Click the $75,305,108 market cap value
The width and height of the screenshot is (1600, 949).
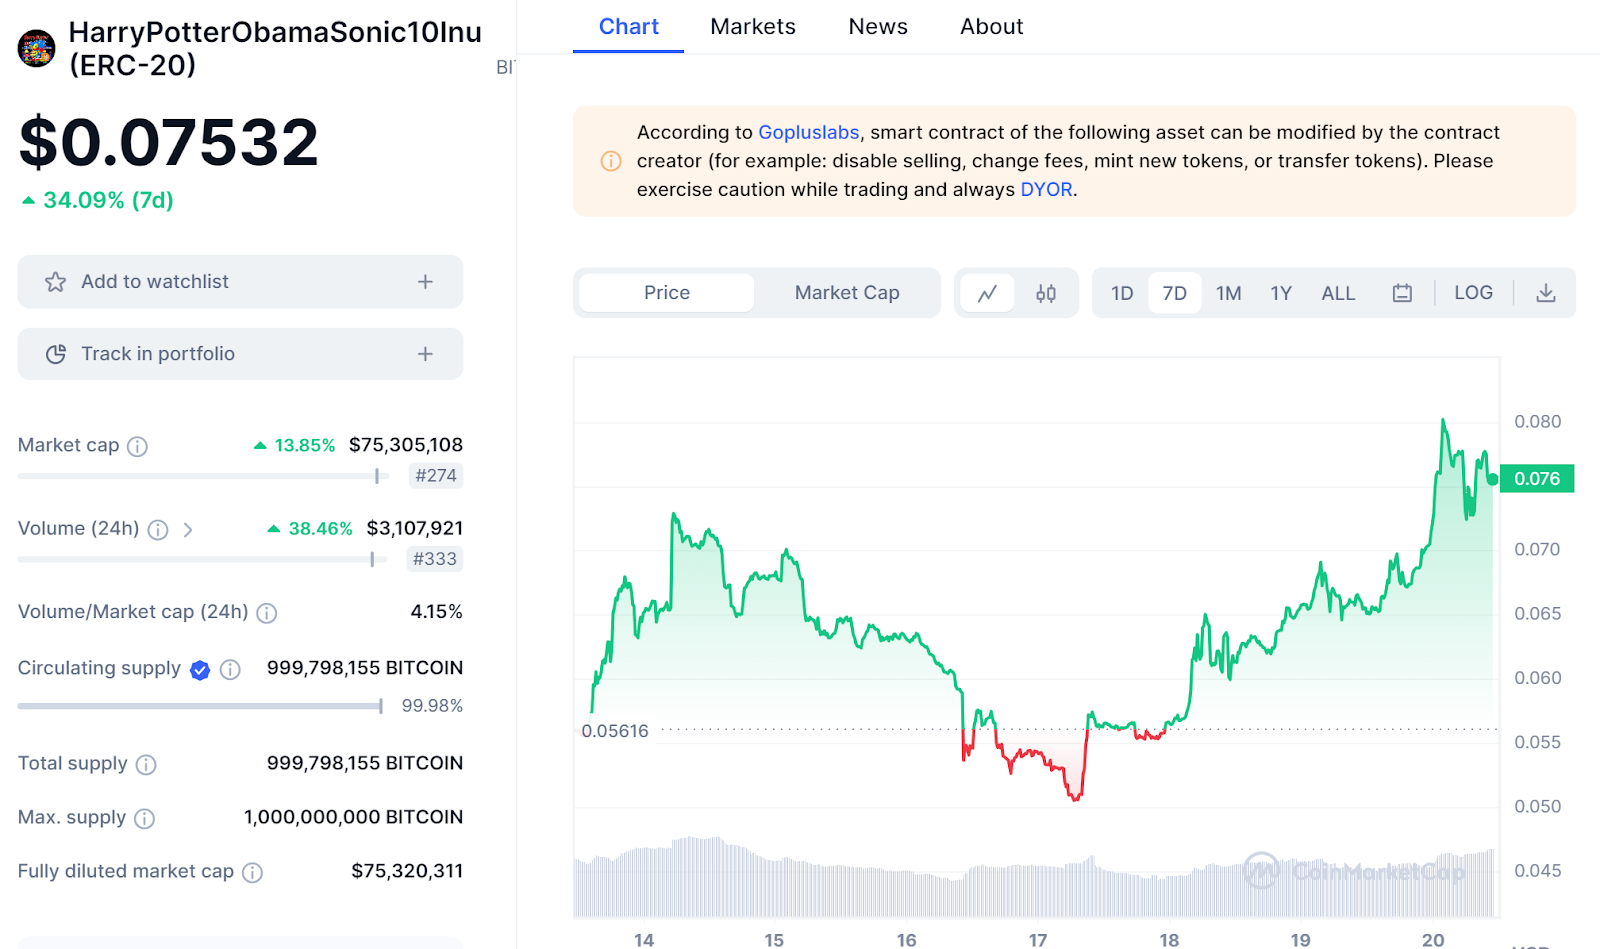pyautogui.click(x=406, y=445)
